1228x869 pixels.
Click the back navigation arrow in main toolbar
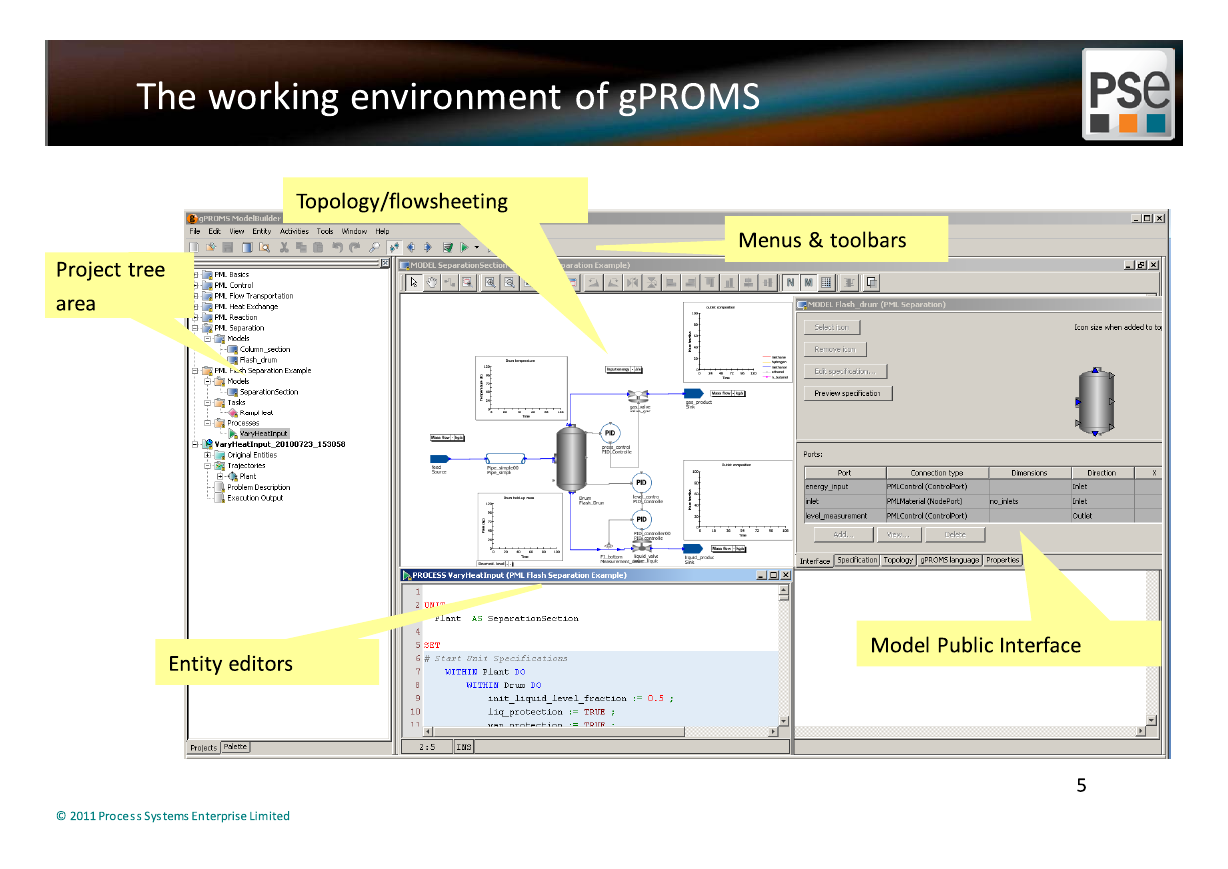pos(411,246)
